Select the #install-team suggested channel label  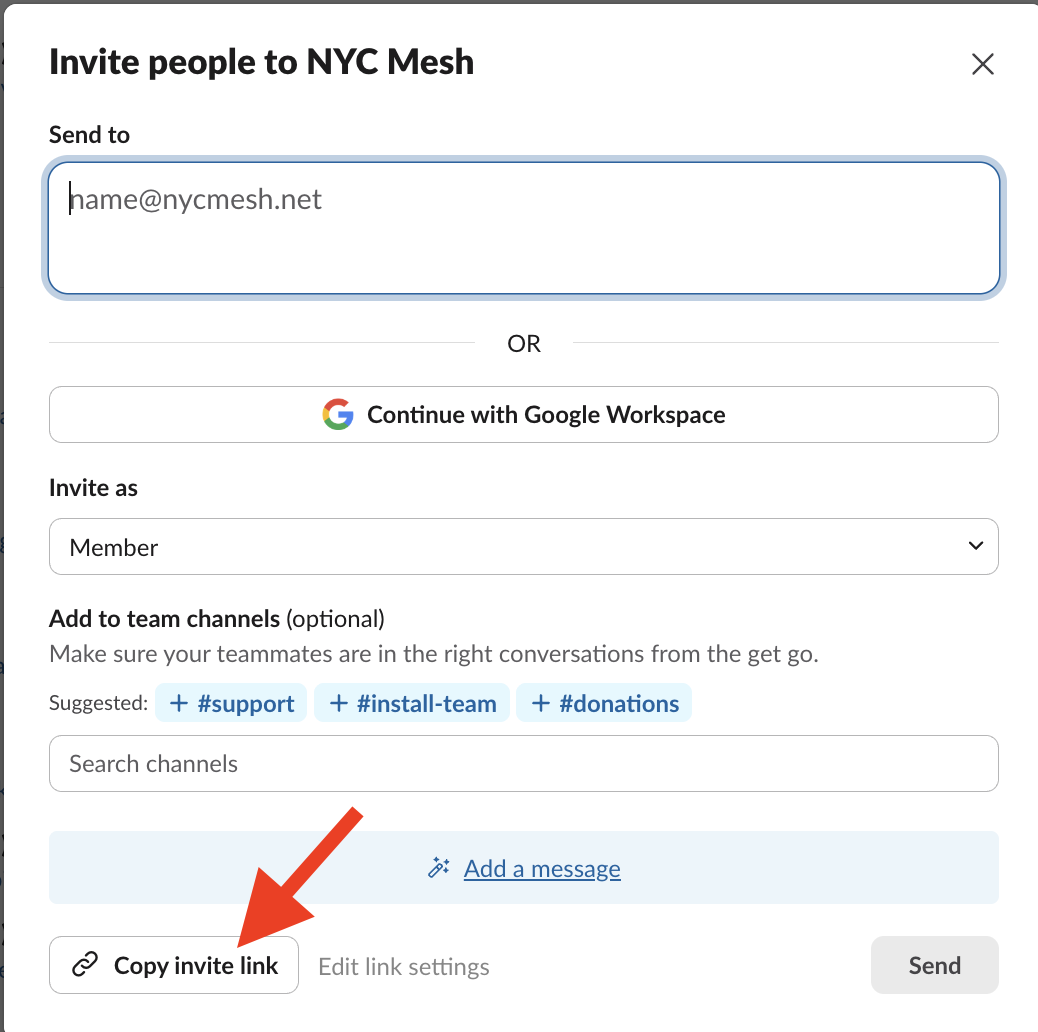coord(426,703)
